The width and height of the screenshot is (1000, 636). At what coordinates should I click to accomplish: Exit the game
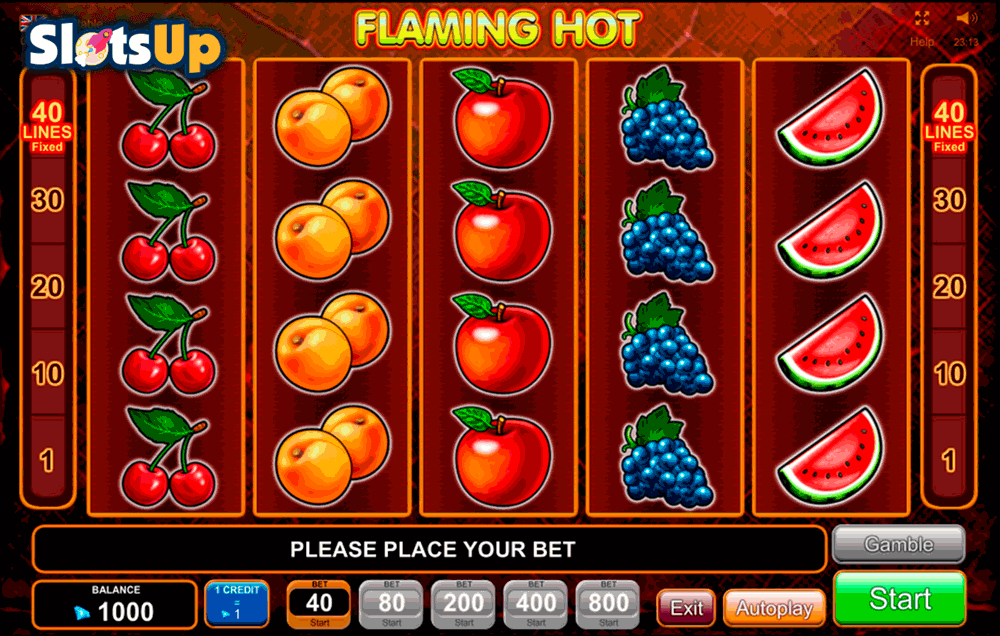point(686,608)
